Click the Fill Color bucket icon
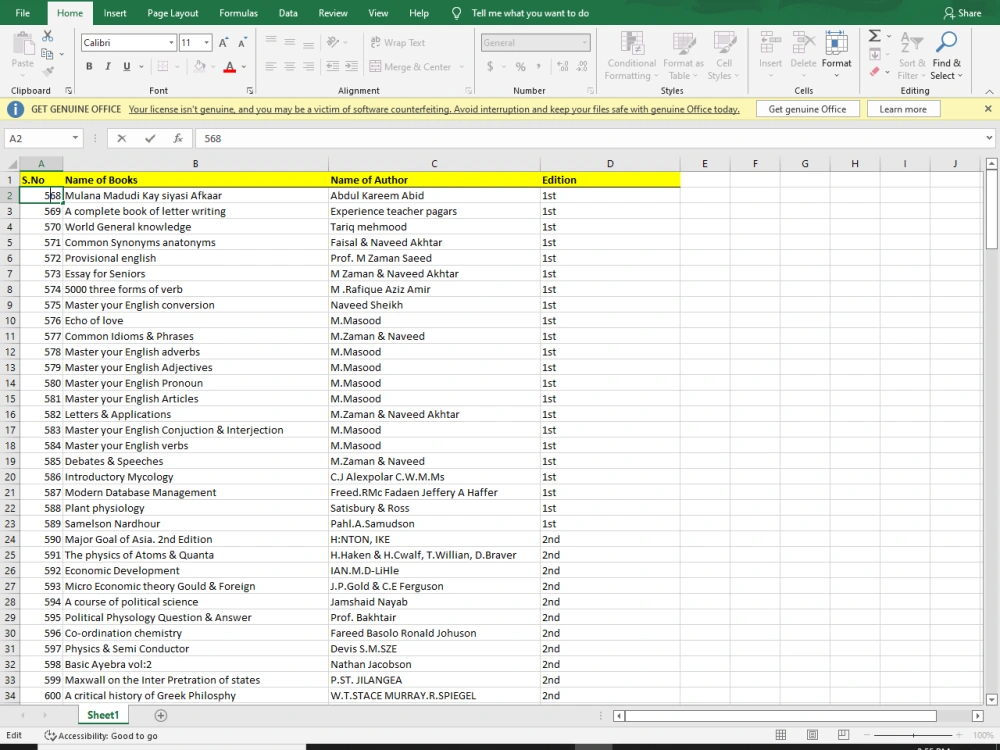 200,66
